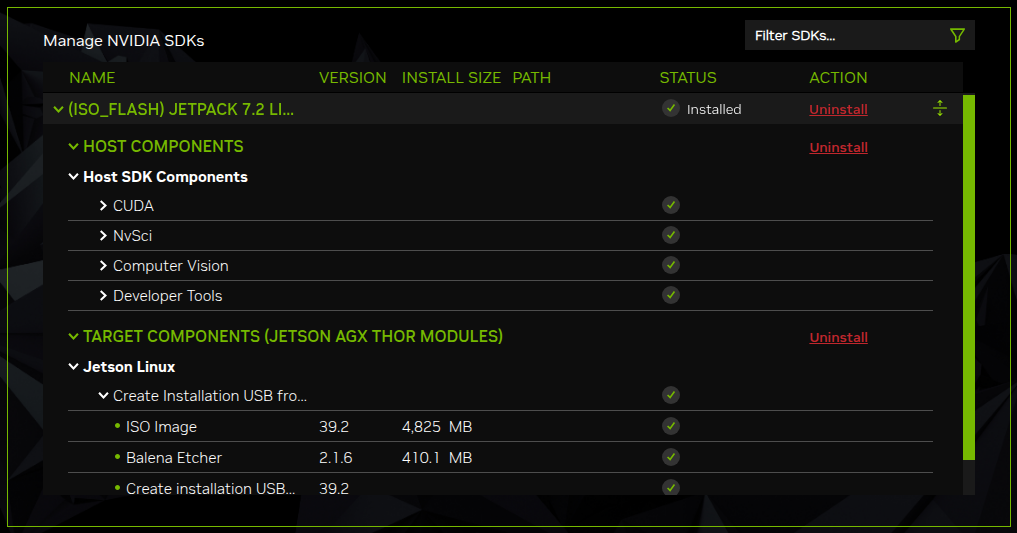Click the filter funnel icon
The width and height of the screenshot is (1017, 533).
coord(957,36)
